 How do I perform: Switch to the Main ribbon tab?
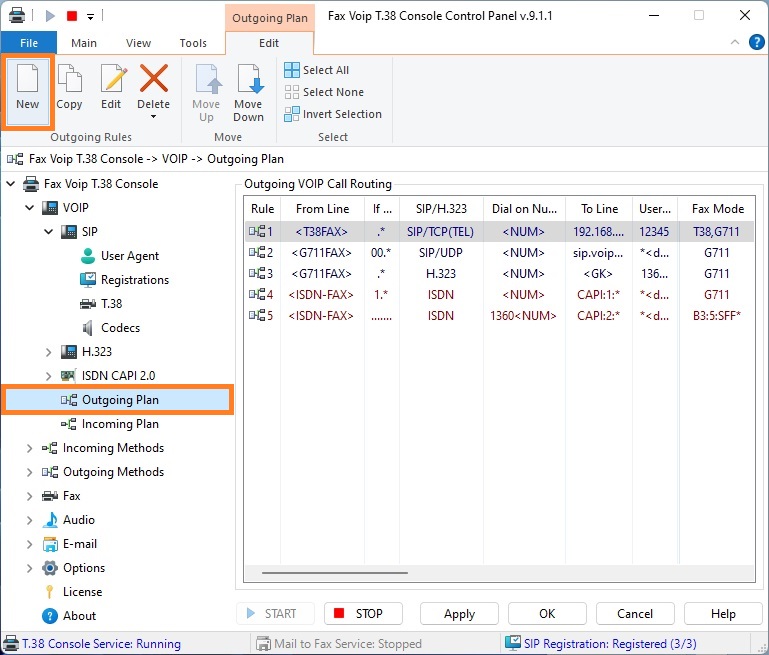(x=84, y=43)
